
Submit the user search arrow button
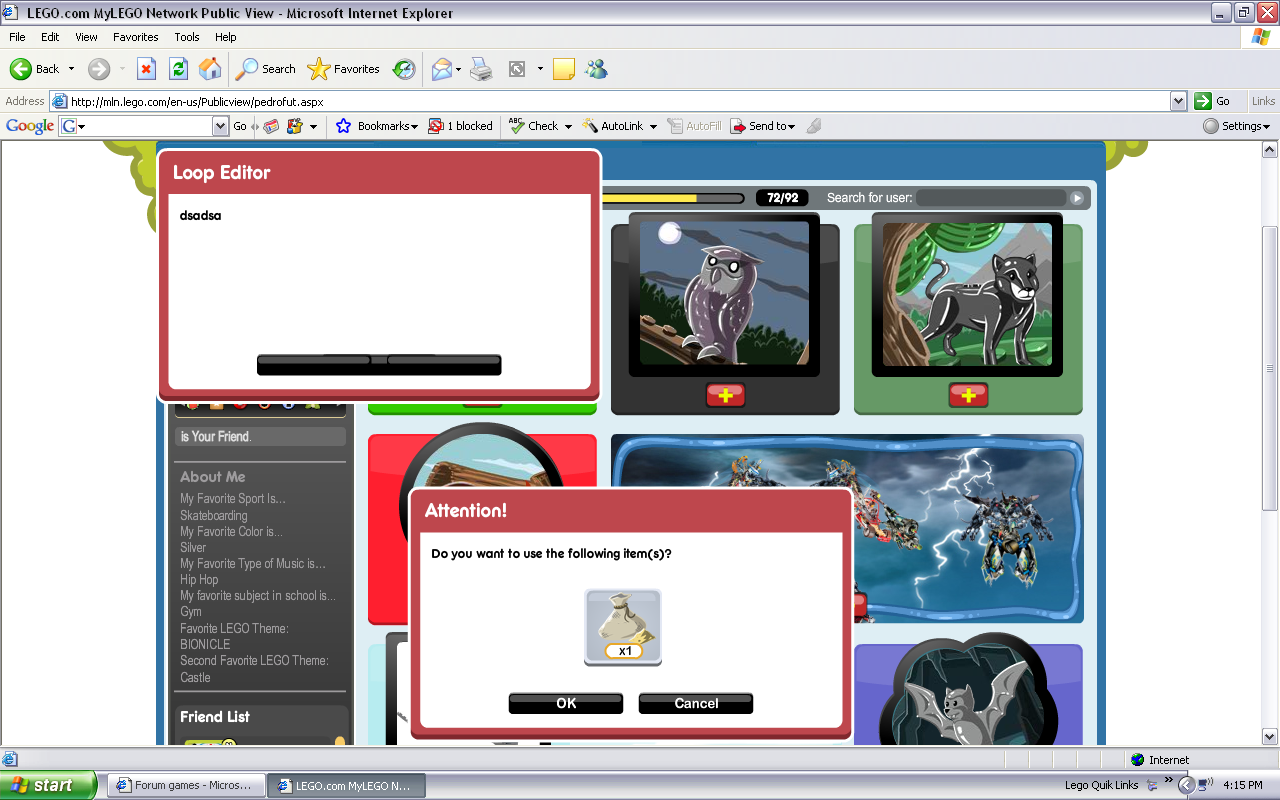pos(1077,198)
